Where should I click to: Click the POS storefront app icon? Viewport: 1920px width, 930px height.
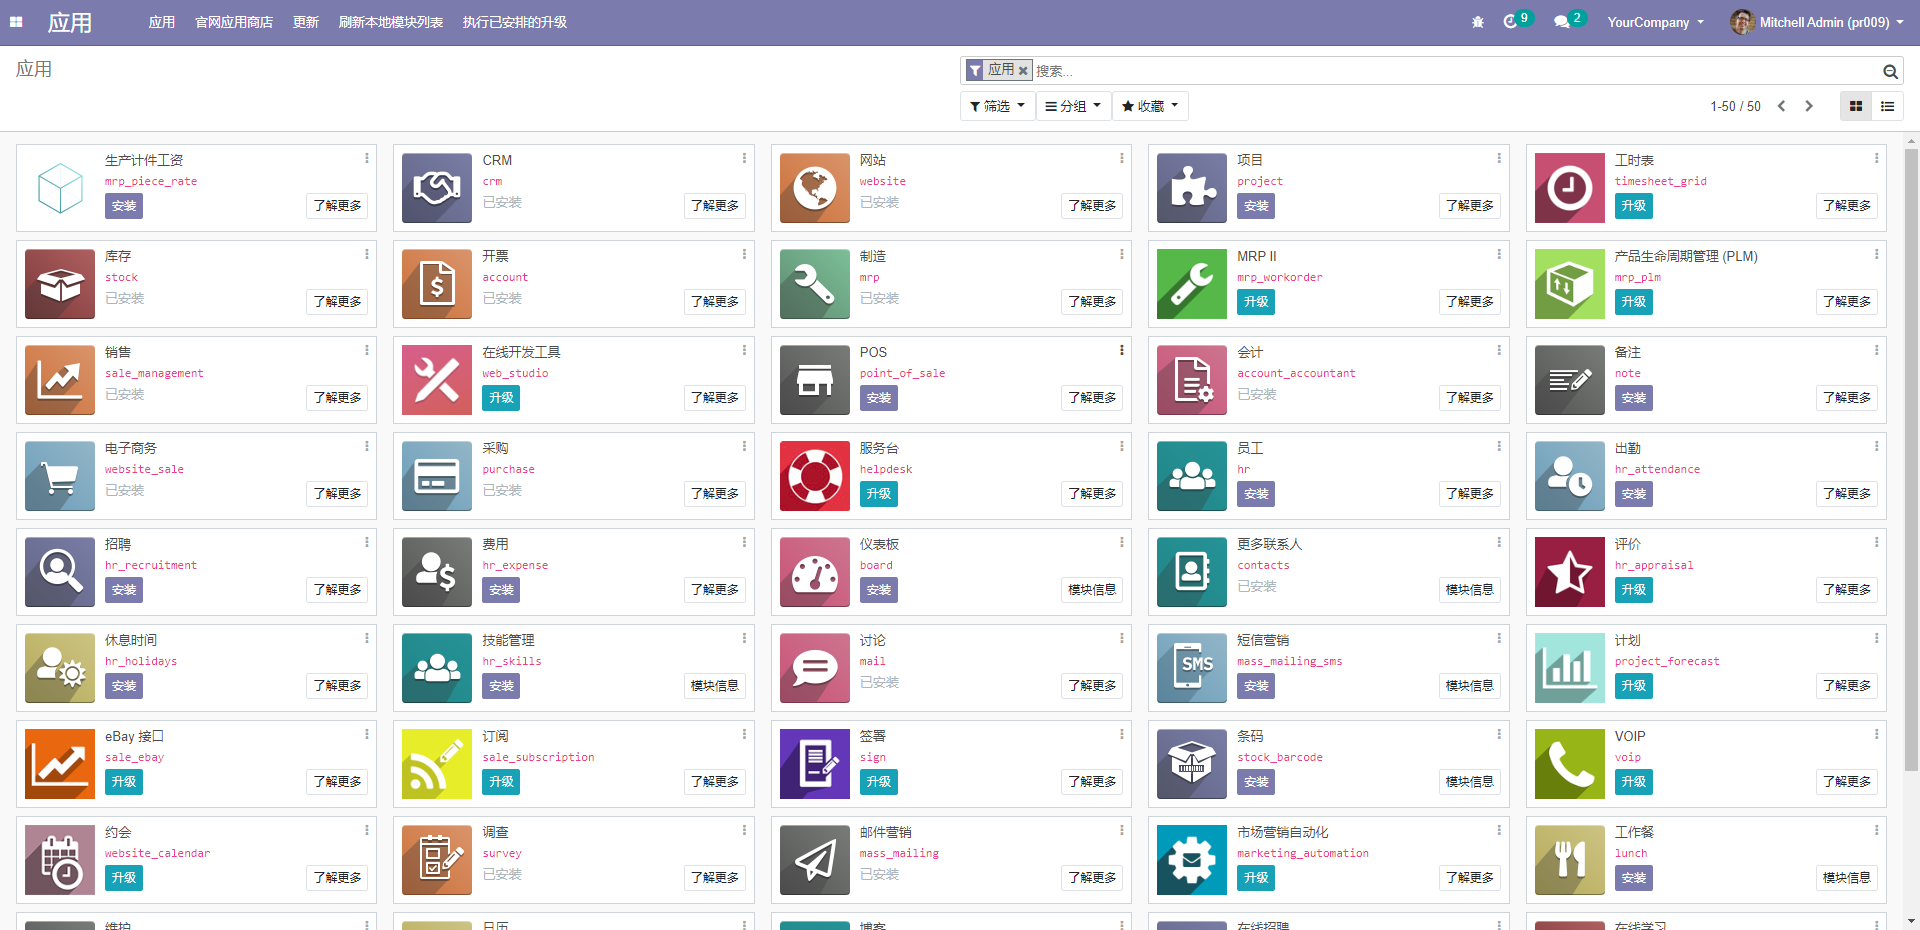[x=815, y=380]
